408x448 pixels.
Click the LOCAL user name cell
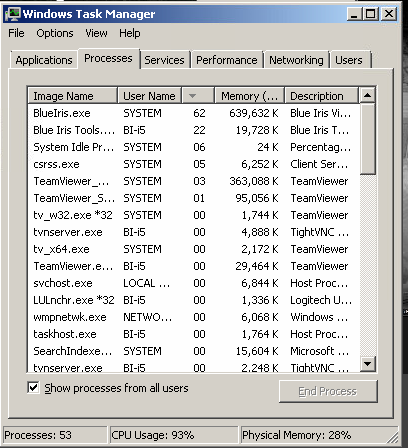pyautogui.click(x=147, y=283)
